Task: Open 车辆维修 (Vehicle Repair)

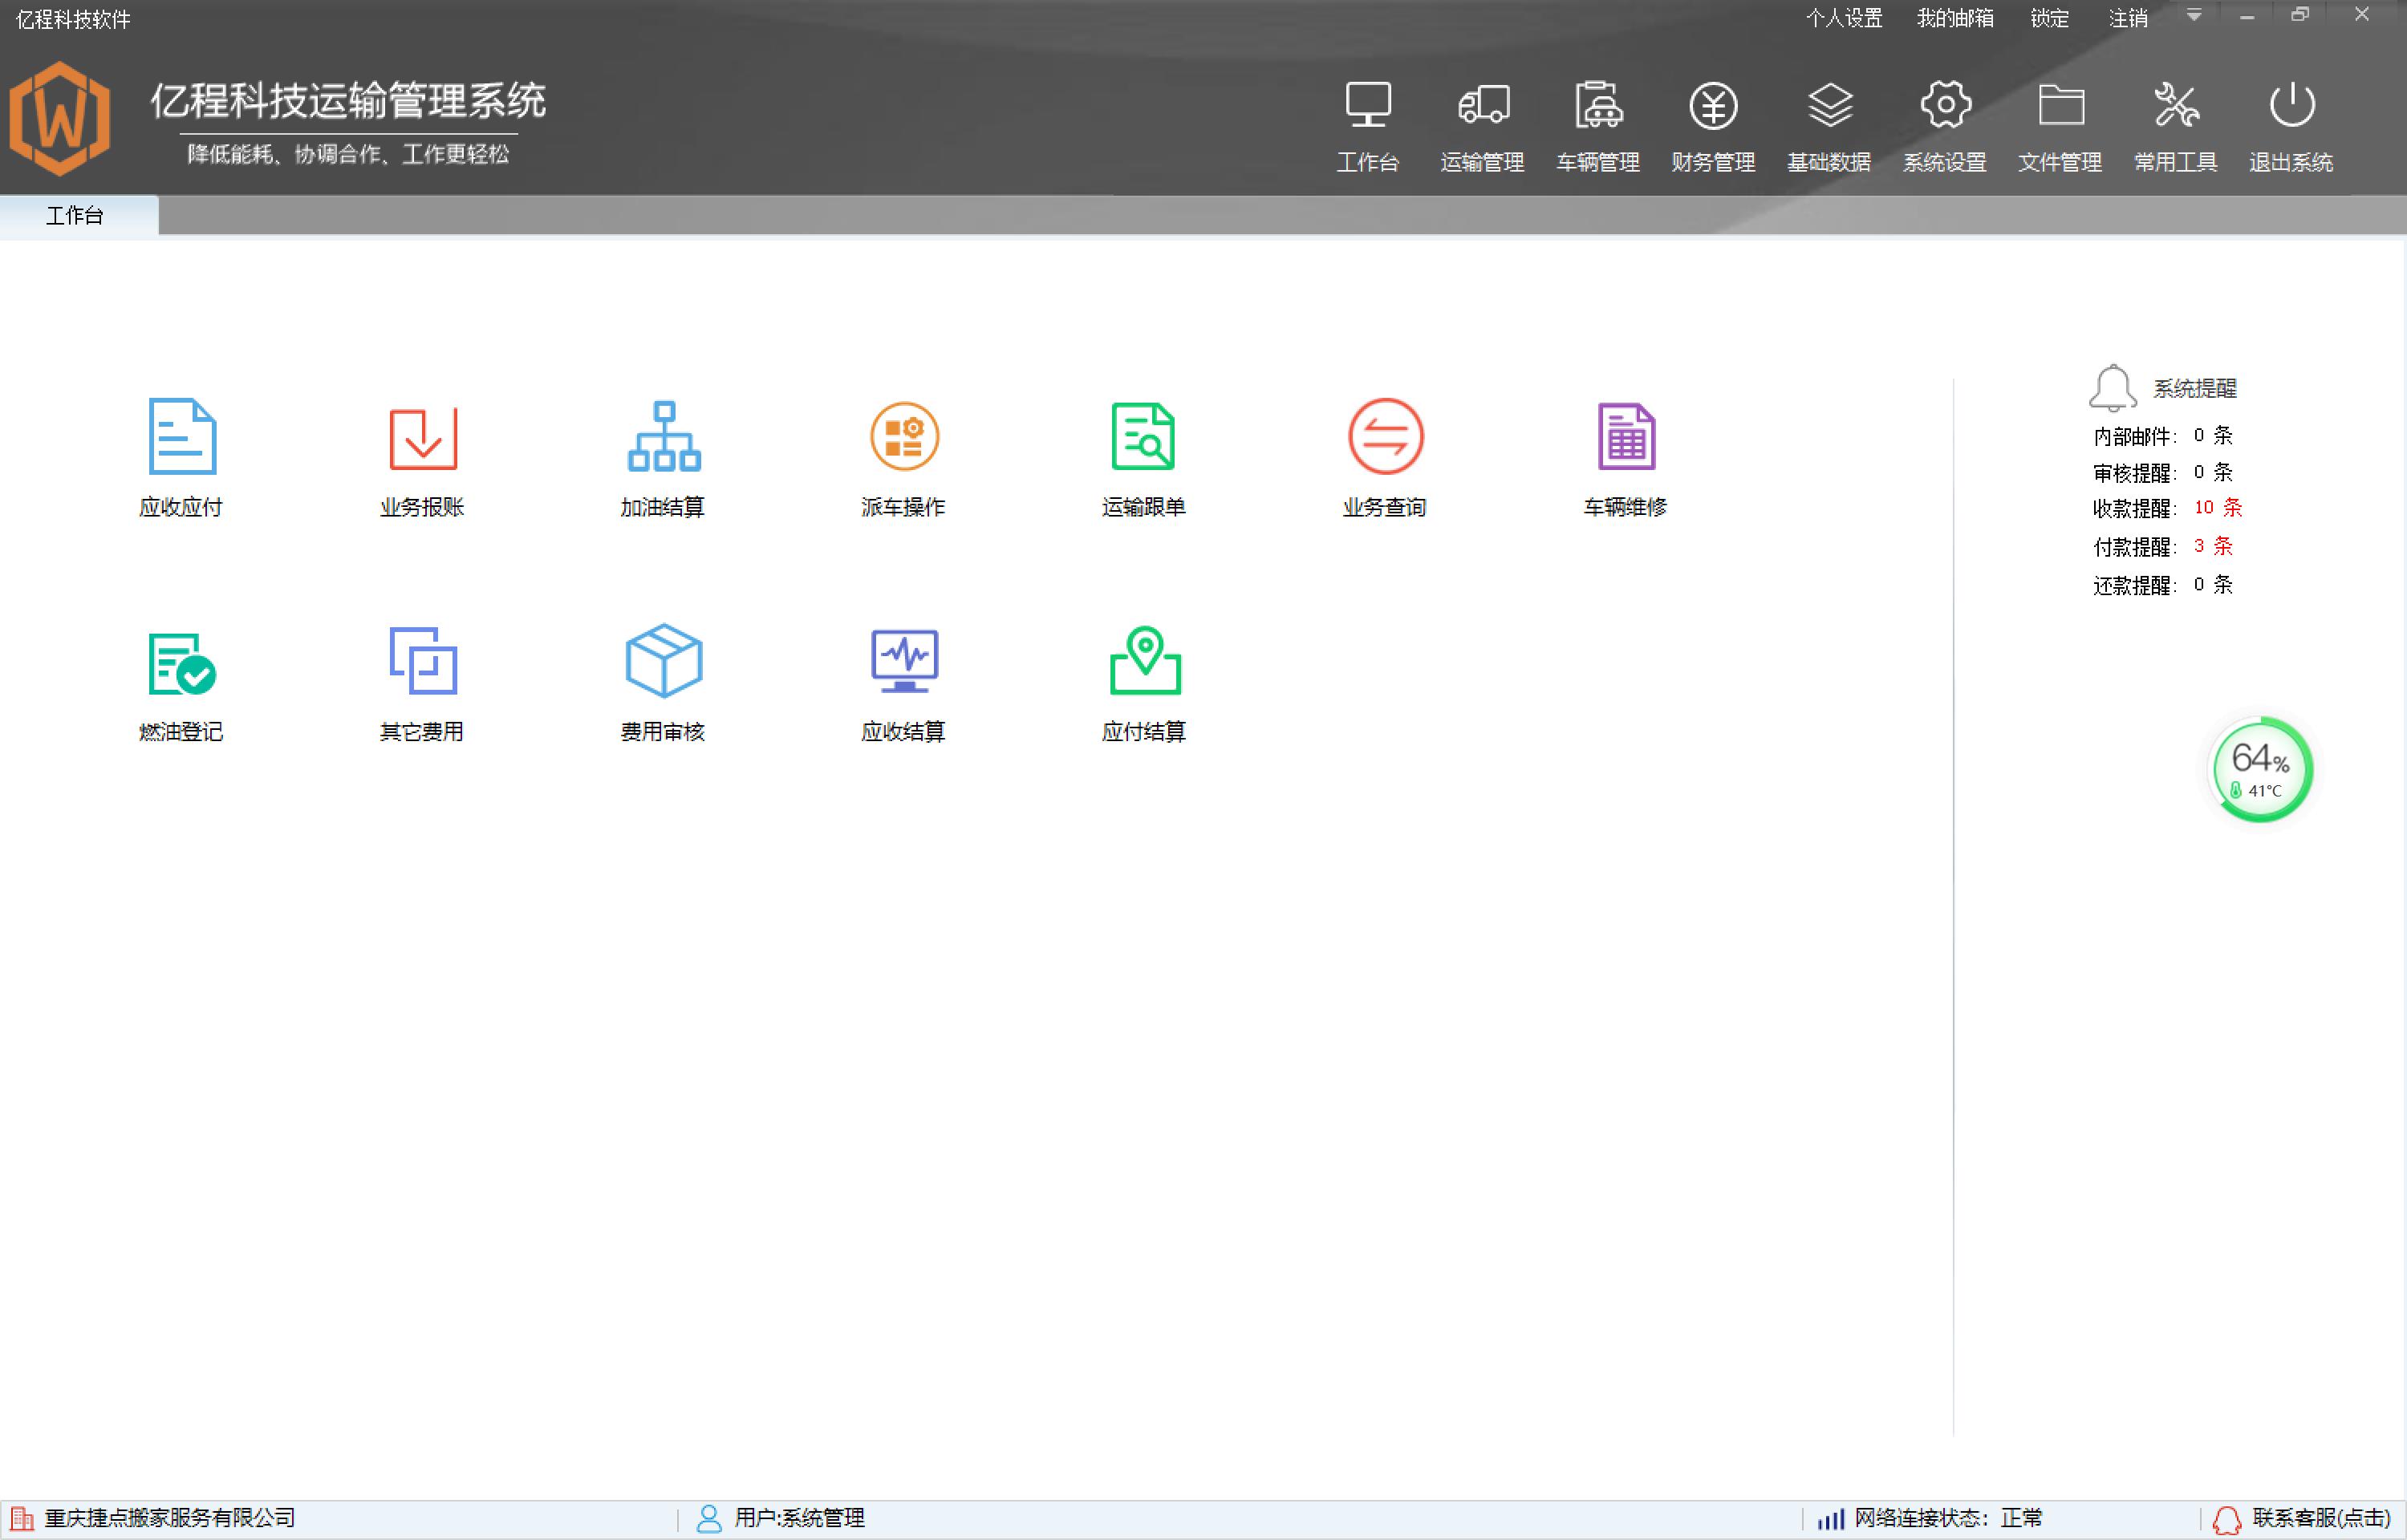Action: coord(1624,455)
